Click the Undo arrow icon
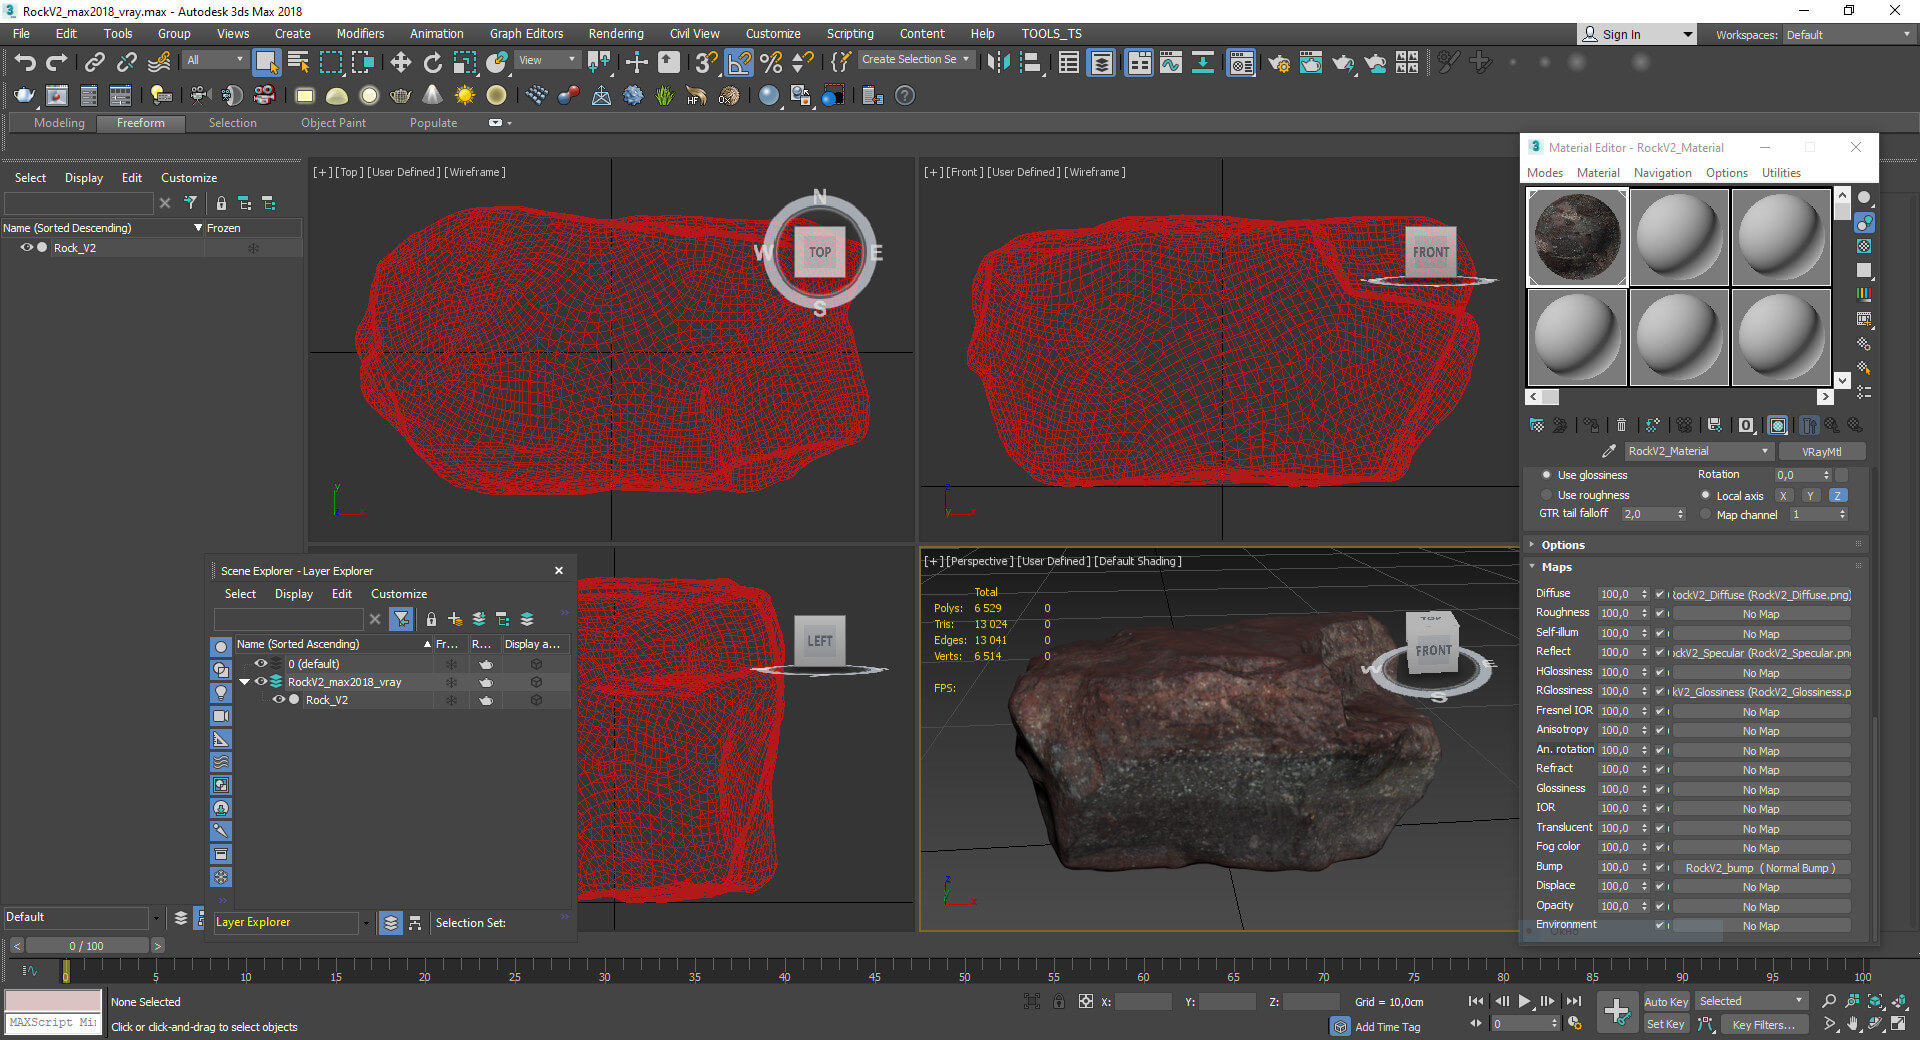The height and width of the screenshot is (1040, 1920). [x=24, y=63]
